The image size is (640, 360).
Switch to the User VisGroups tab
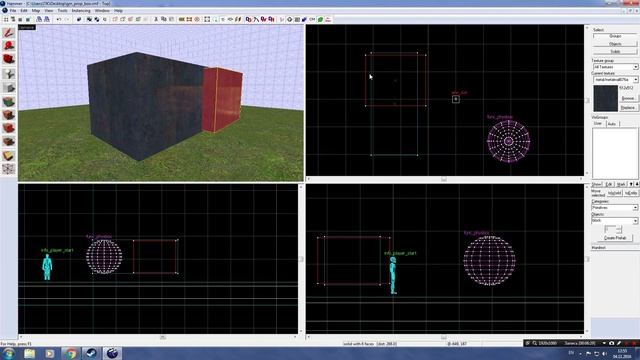[598, 123]
